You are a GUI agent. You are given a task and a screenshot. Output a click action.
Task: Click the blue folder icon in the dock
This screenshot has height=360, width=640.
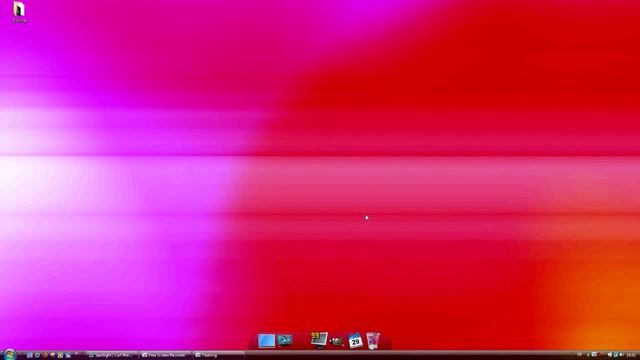(266, 341)
